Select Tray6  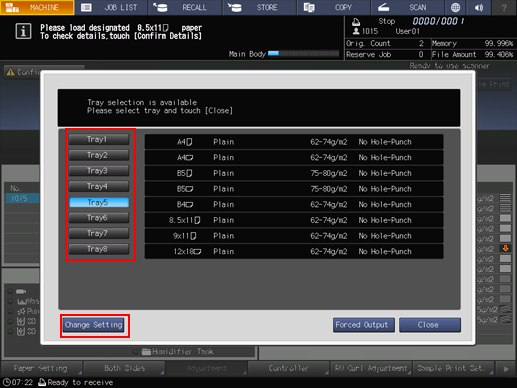[x=99, y=218]
